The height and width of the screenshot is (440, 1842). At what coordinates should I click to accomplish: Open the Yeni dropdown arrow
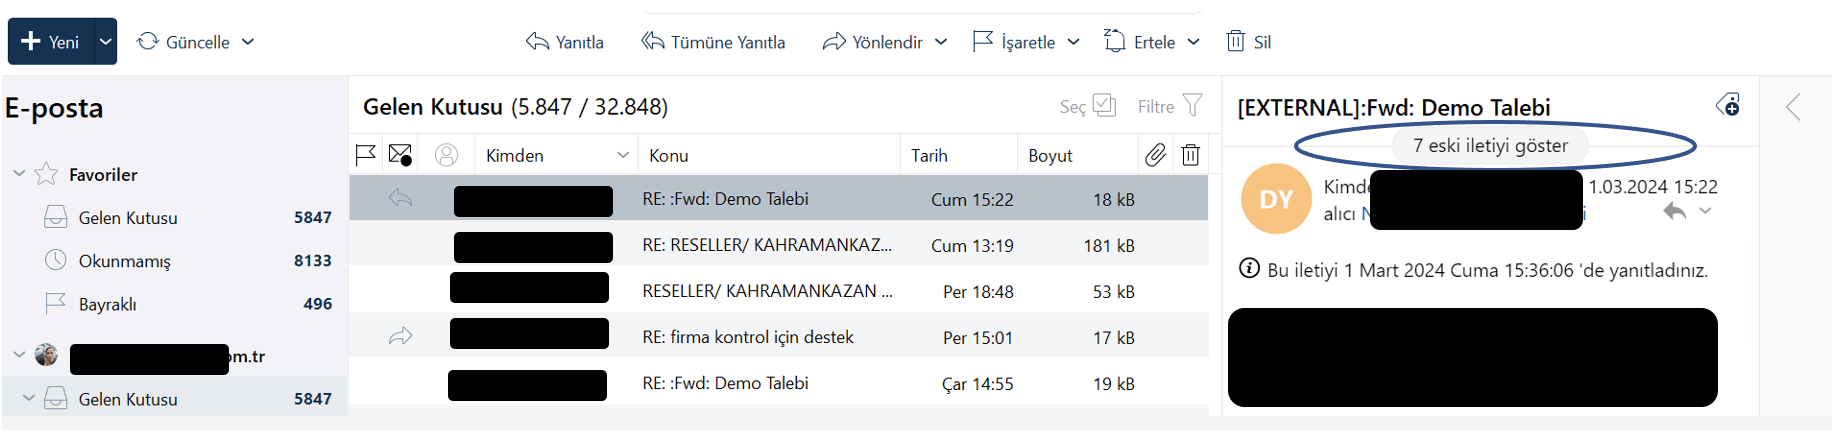pos(105,42)
